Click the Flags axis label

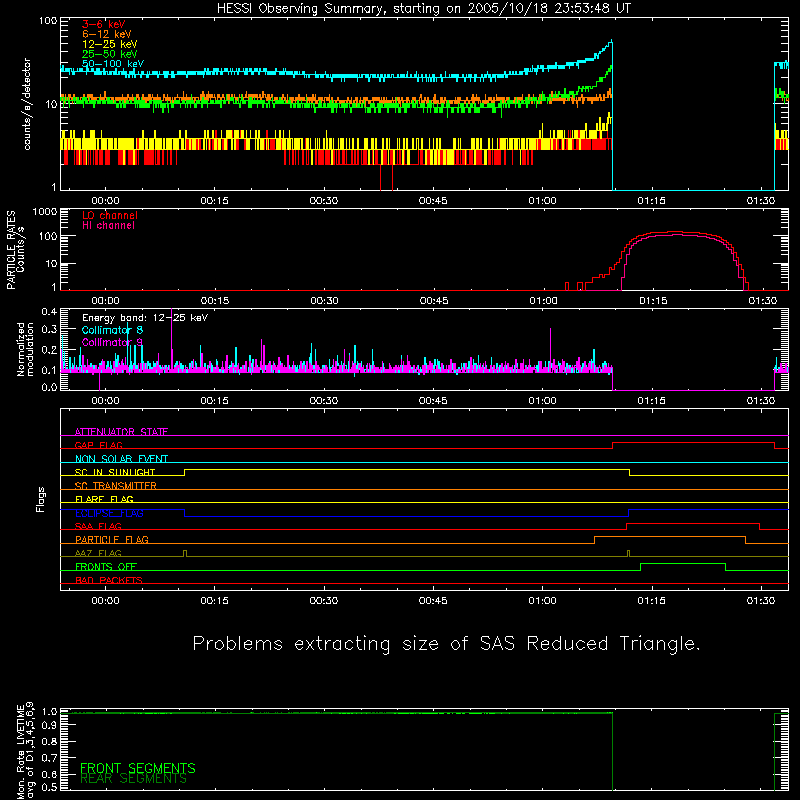pos(40,499)
